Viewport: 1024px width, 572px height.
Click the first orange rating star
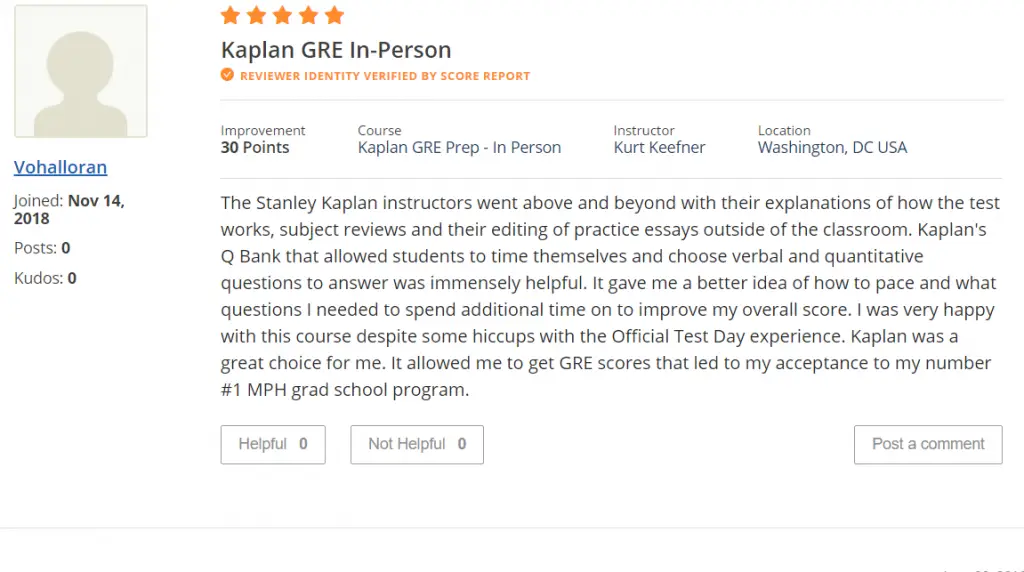[x=231, y=15]
